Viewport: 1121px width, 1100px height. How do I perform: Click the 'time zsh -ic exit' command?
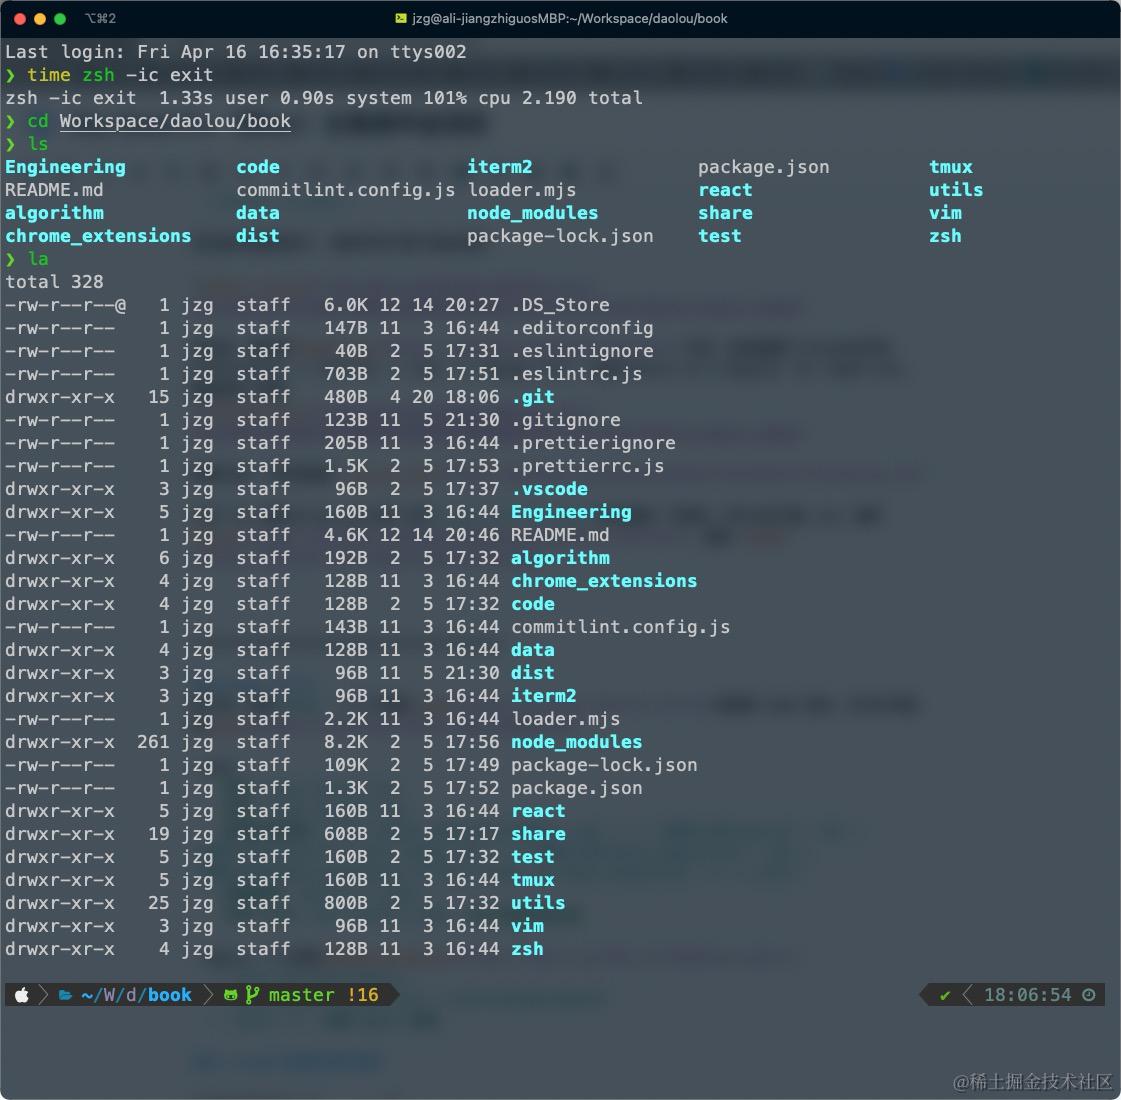pos(120,75)
